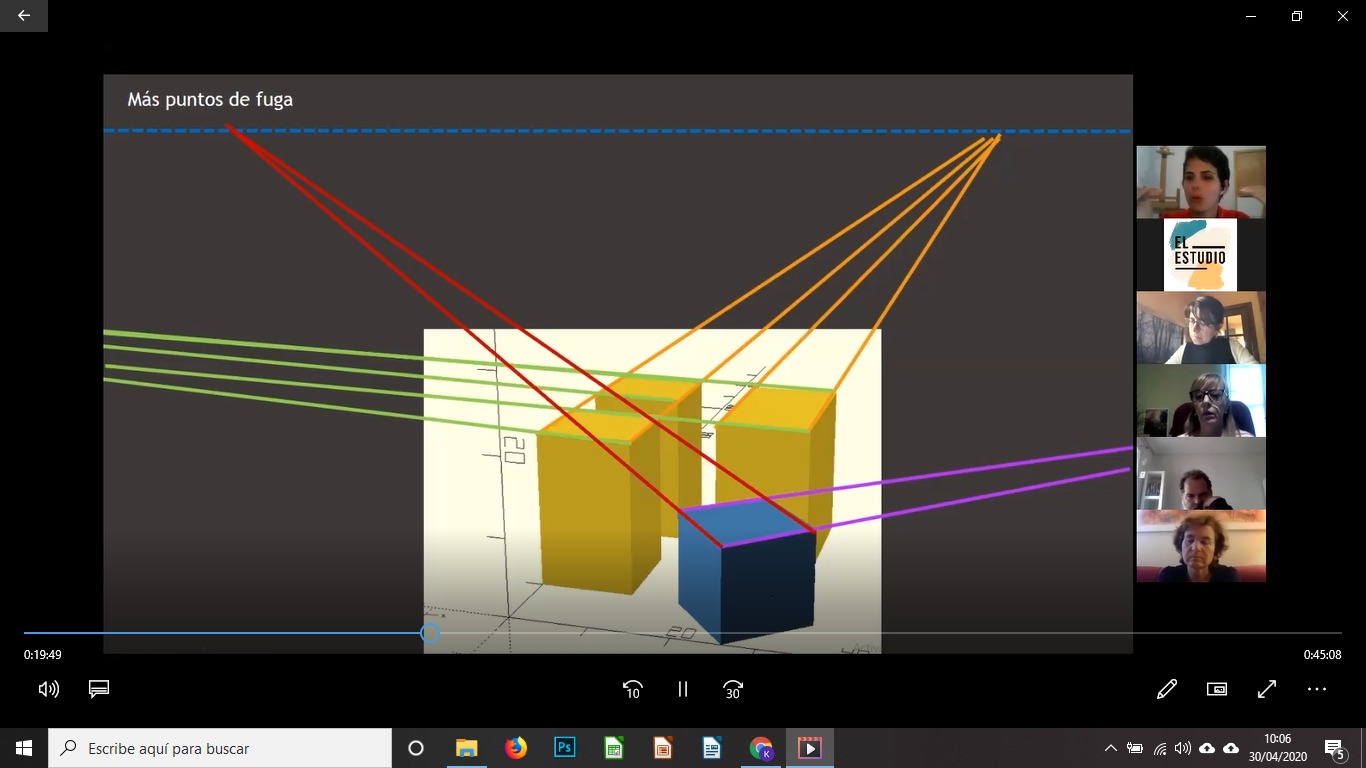The width and height of the screenshot is (1366, 768).
Task: Skip forward 30 seconds
Action: [x=733, y=689]
